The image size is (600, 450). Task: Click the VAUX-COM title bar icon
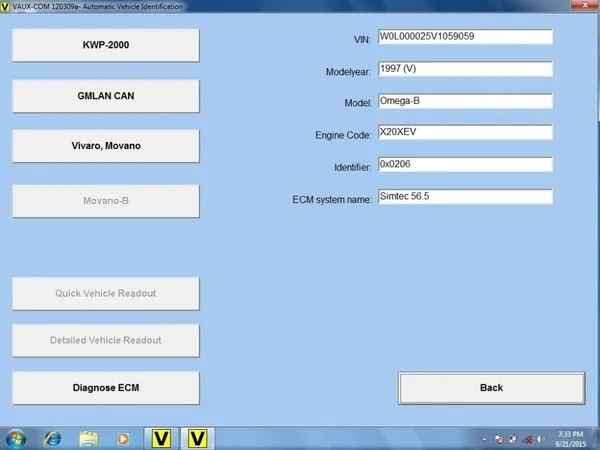tap(6, 6)
